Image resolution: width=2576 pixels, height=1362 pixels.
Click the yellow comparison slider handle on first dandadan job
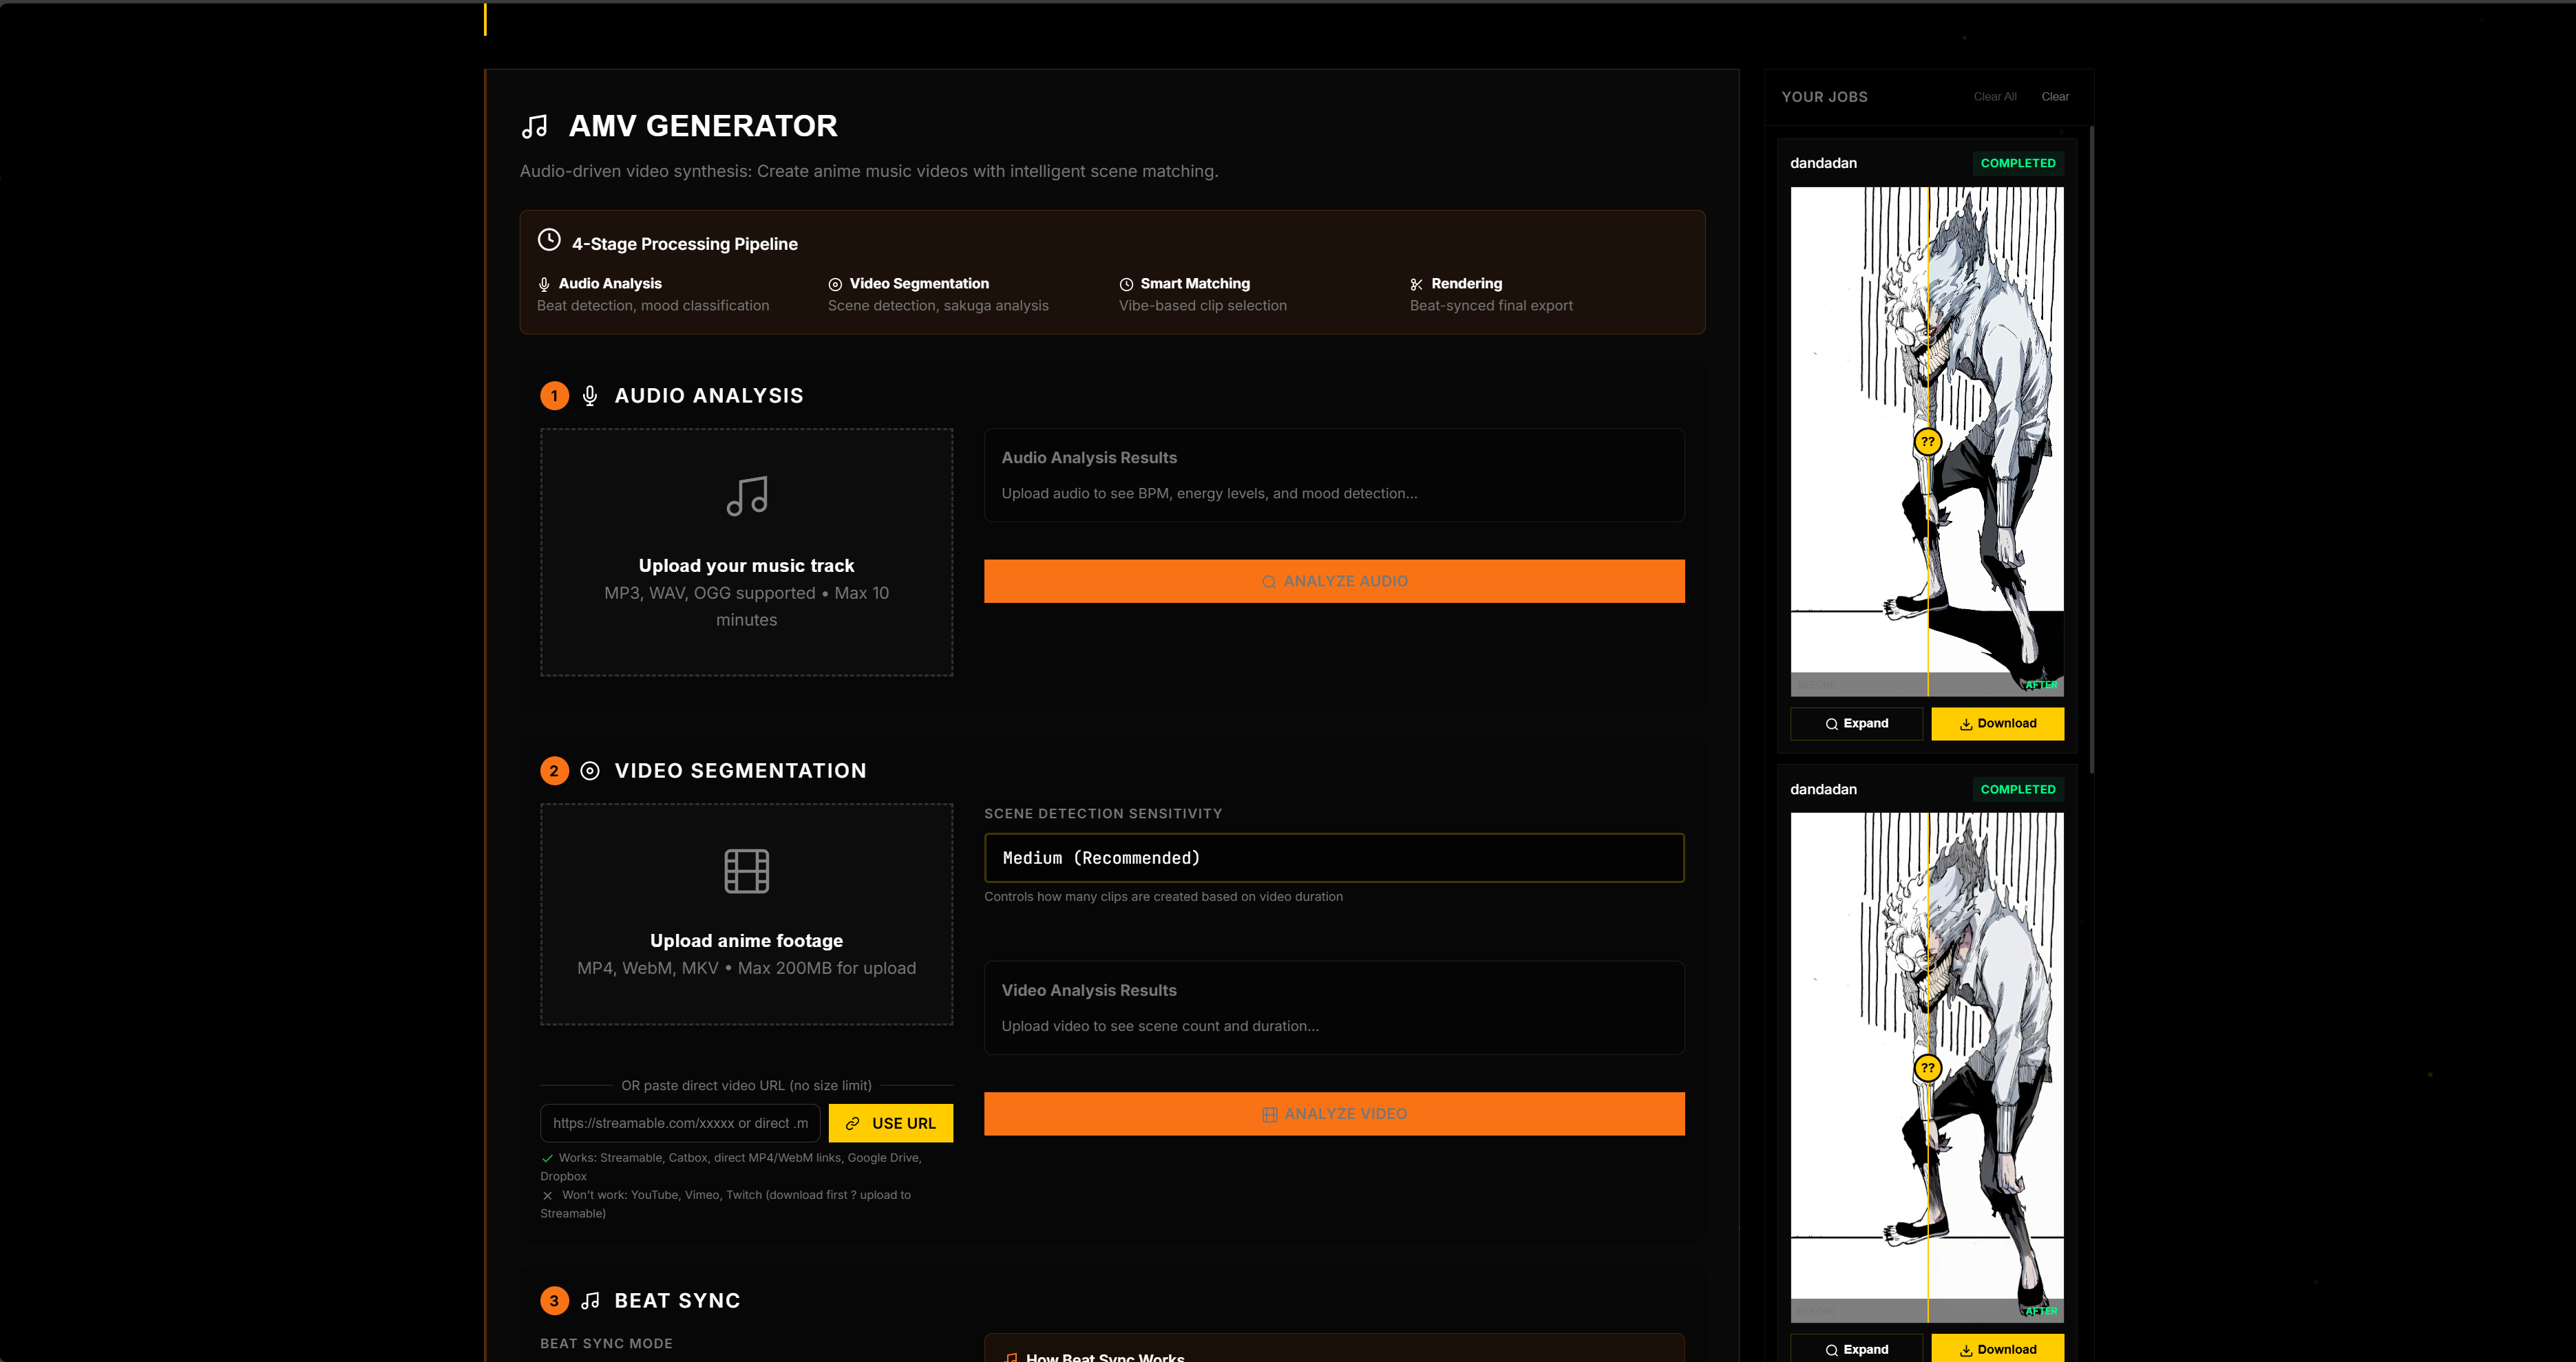[1927, 442]
